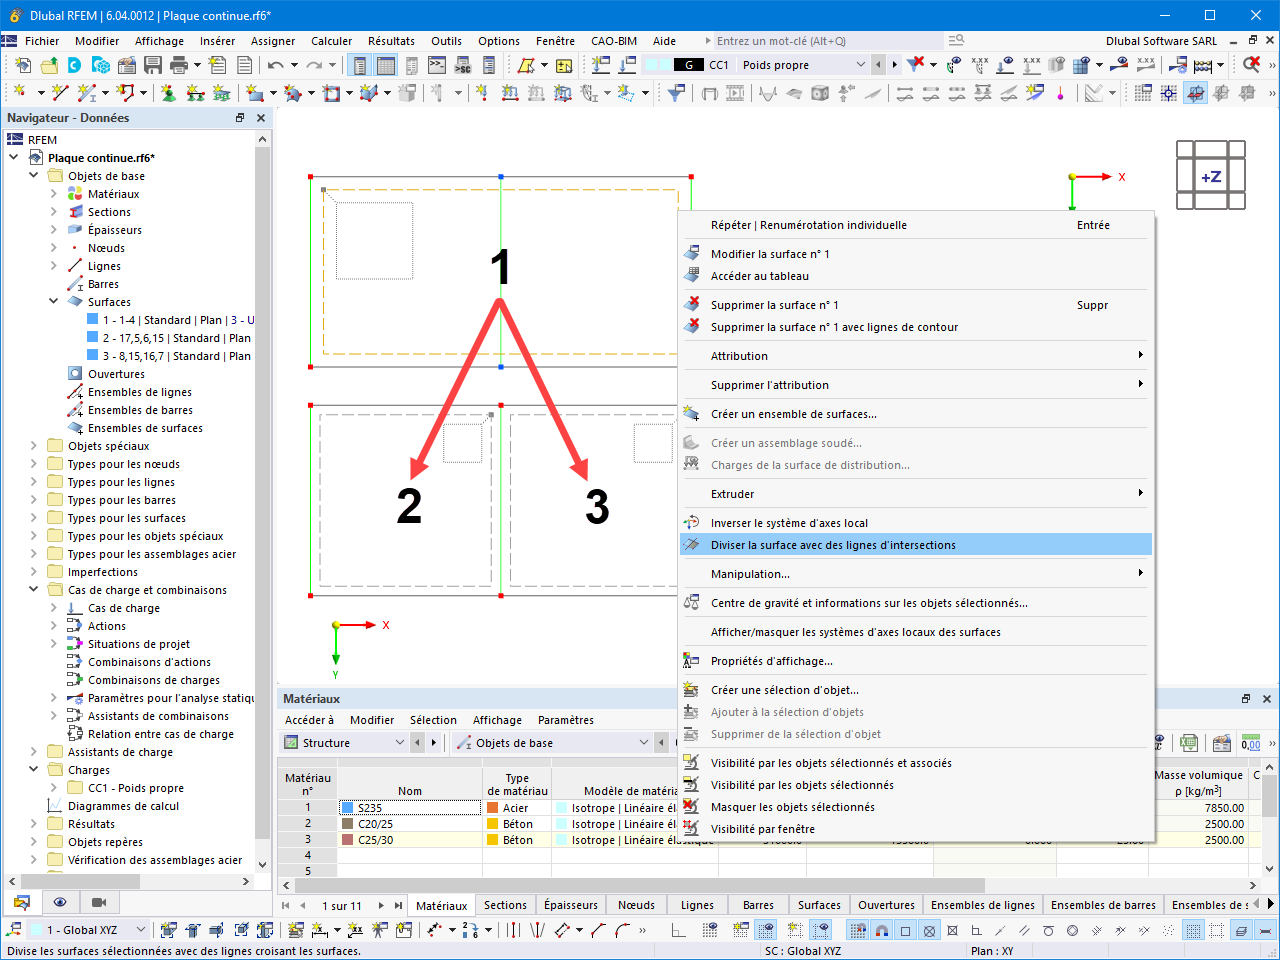Collapse the Charges folder
The width and height of the screenshot is (1280, 960).
[x=34, y=770]
